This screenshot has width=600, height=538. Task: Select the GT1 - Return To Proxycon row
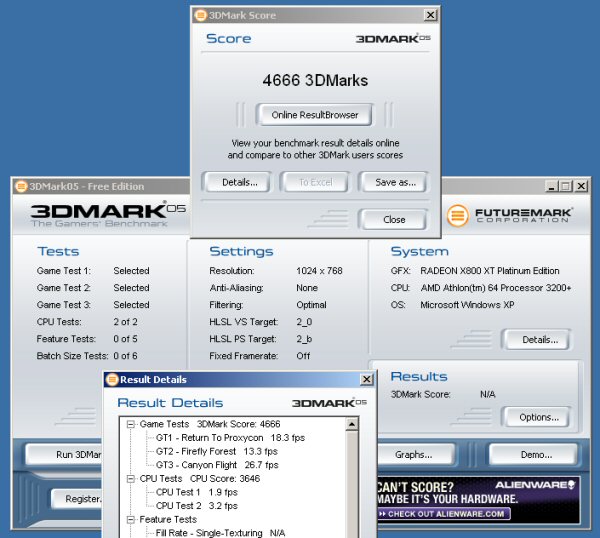pos(230,438)
